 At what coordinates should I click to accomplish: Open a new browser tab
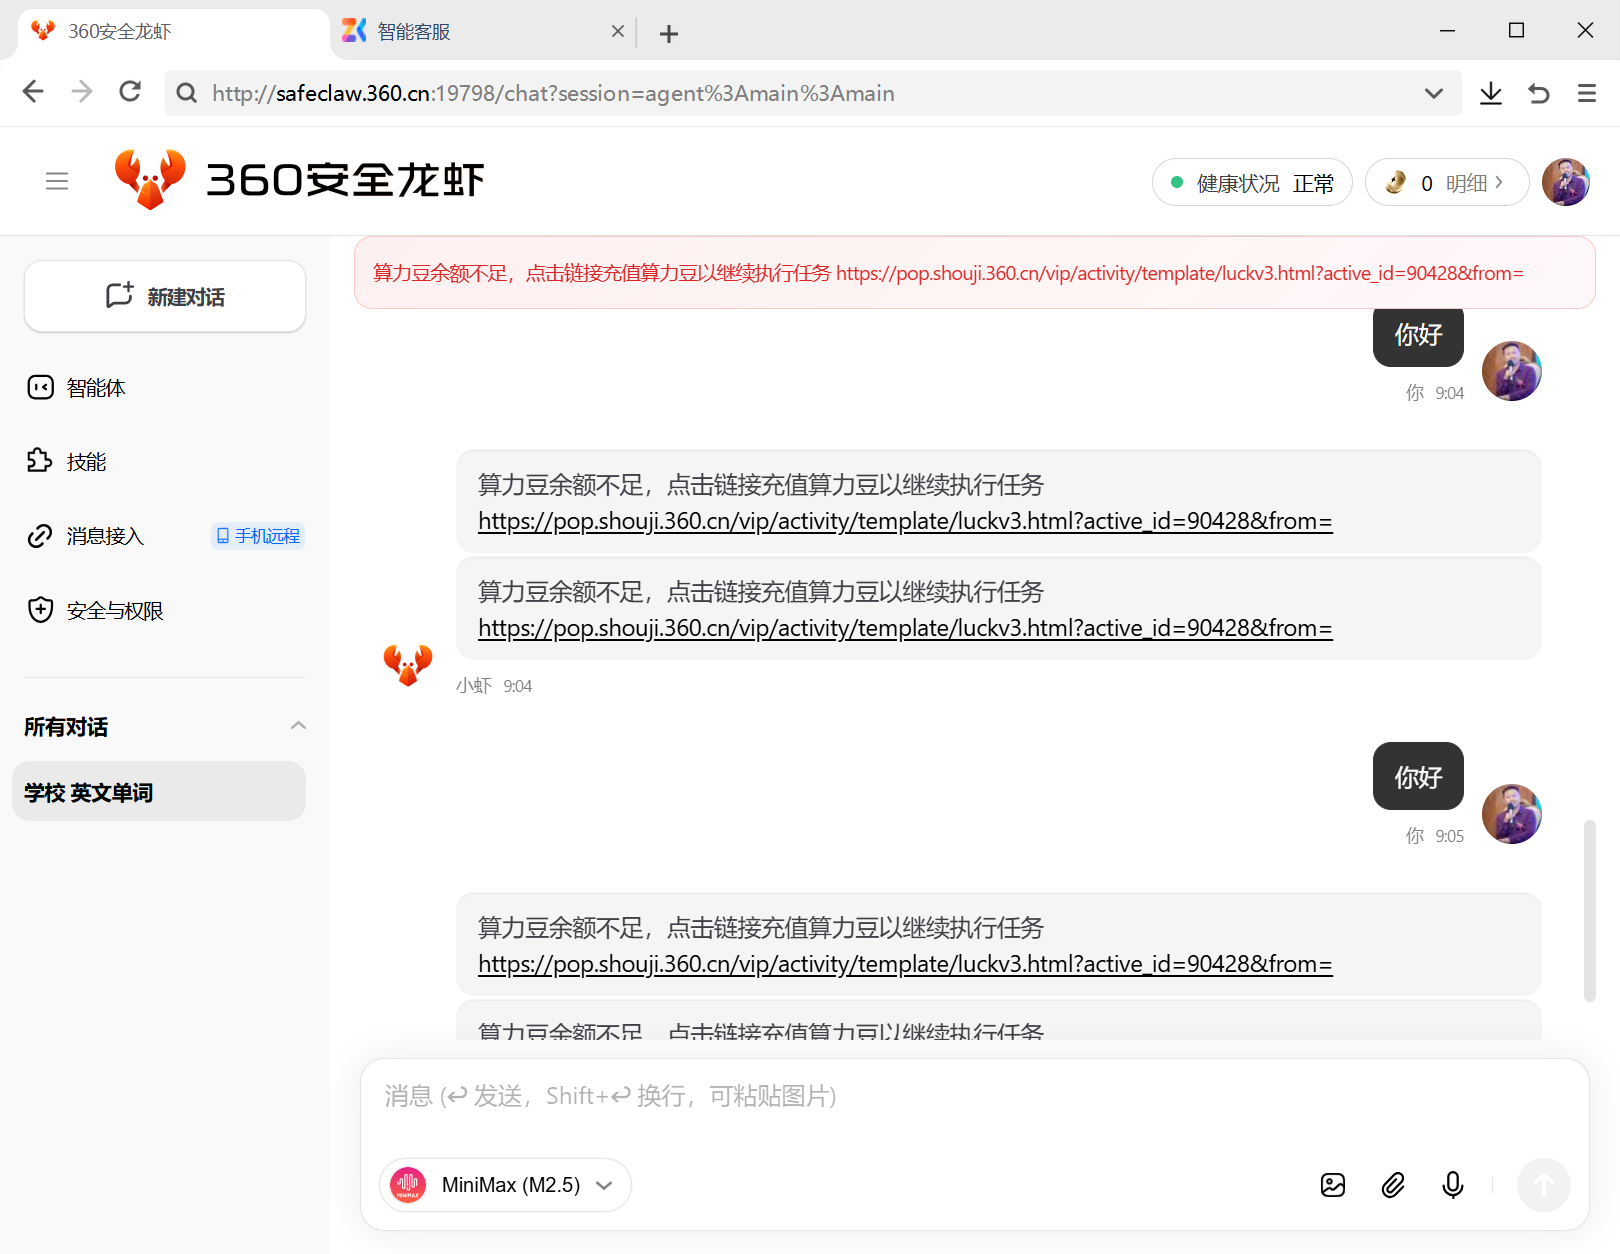669,33
